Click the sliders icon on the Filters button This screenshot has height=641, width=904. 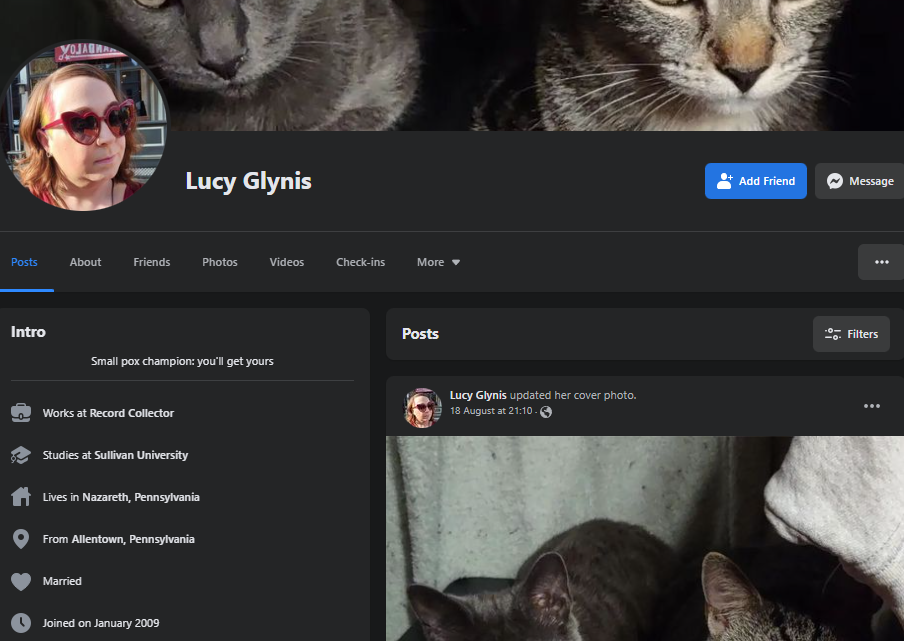click(833, 334)
